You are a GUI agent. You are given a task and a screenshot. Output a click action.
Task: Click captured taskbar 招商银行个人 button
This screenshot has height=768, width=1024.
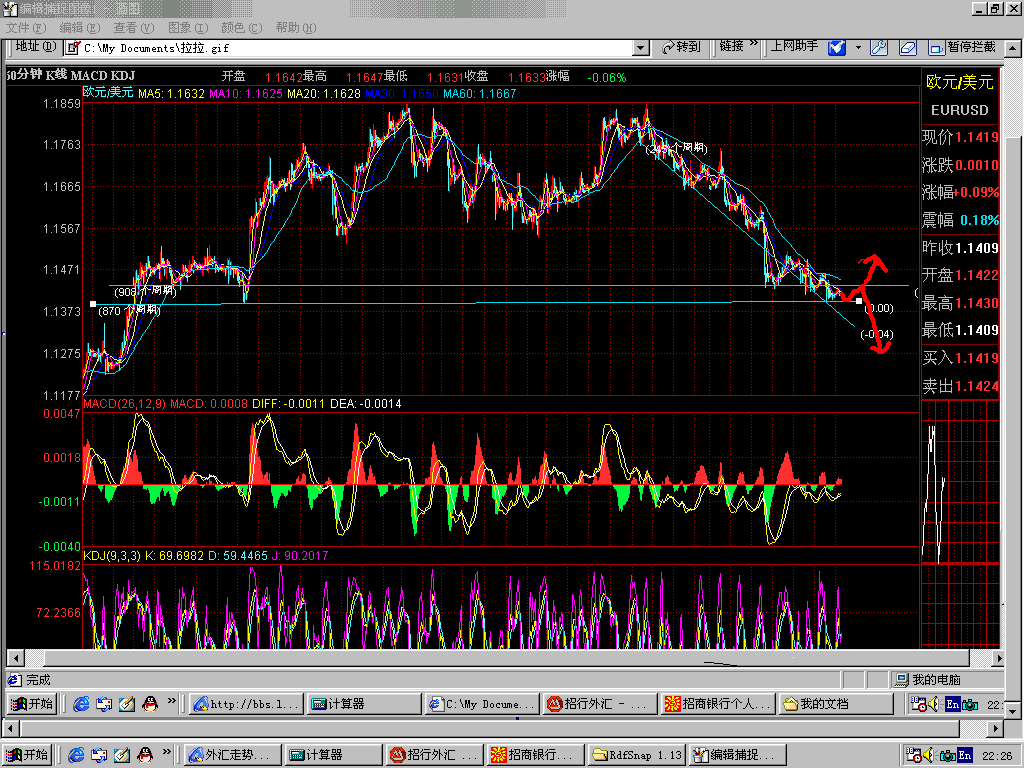[x=718, y=703]
